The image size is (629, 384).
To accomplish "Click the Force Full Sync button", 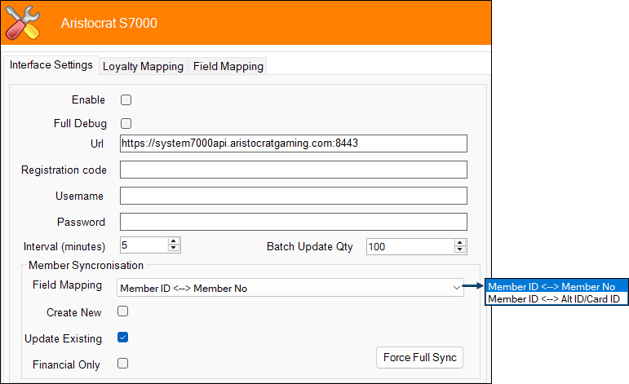I will (420, 358).
